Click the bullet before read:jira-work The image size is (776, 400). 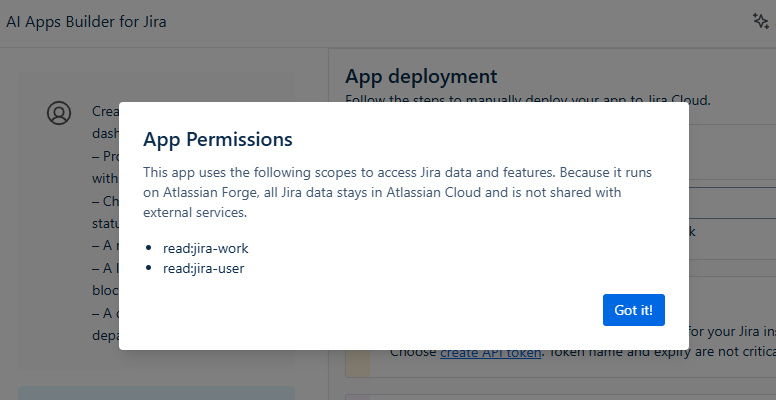click(151, 247)
